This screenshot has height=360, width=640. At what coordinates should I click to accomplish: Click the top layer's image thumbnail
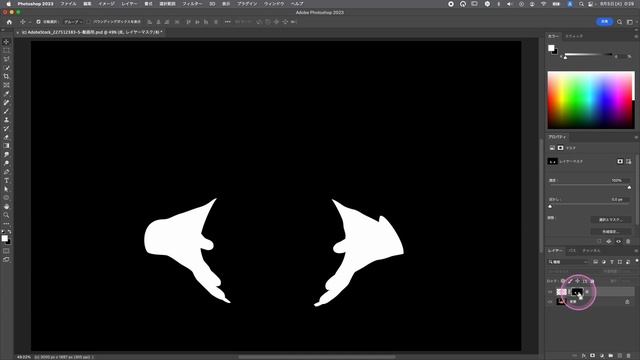561,292
